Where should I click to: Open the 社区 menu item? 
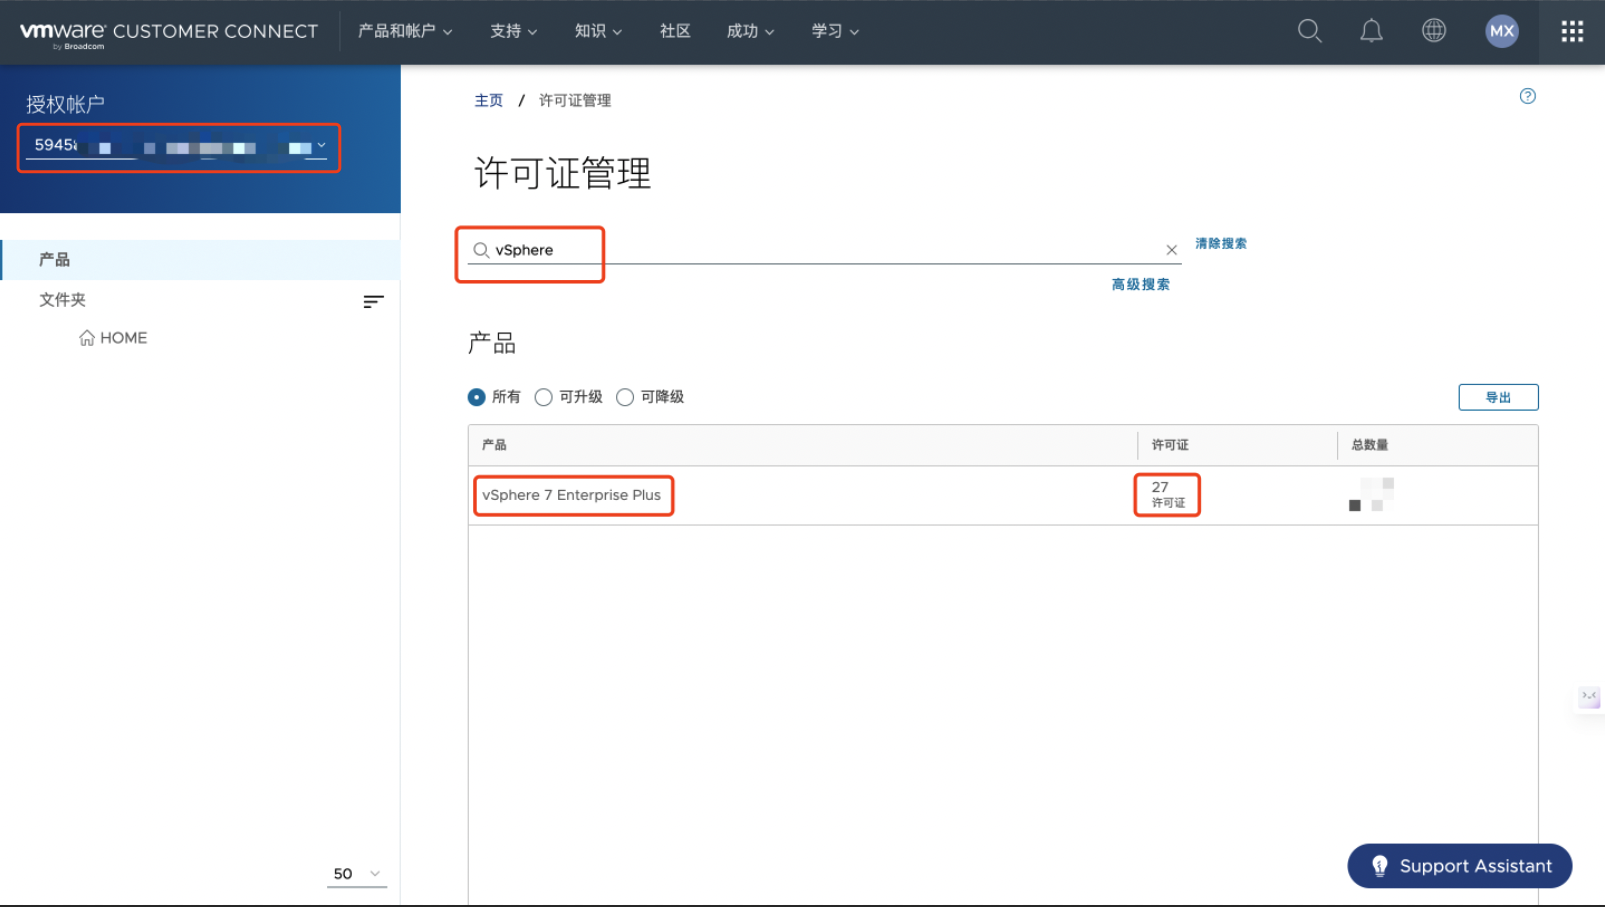coord(675,31)
